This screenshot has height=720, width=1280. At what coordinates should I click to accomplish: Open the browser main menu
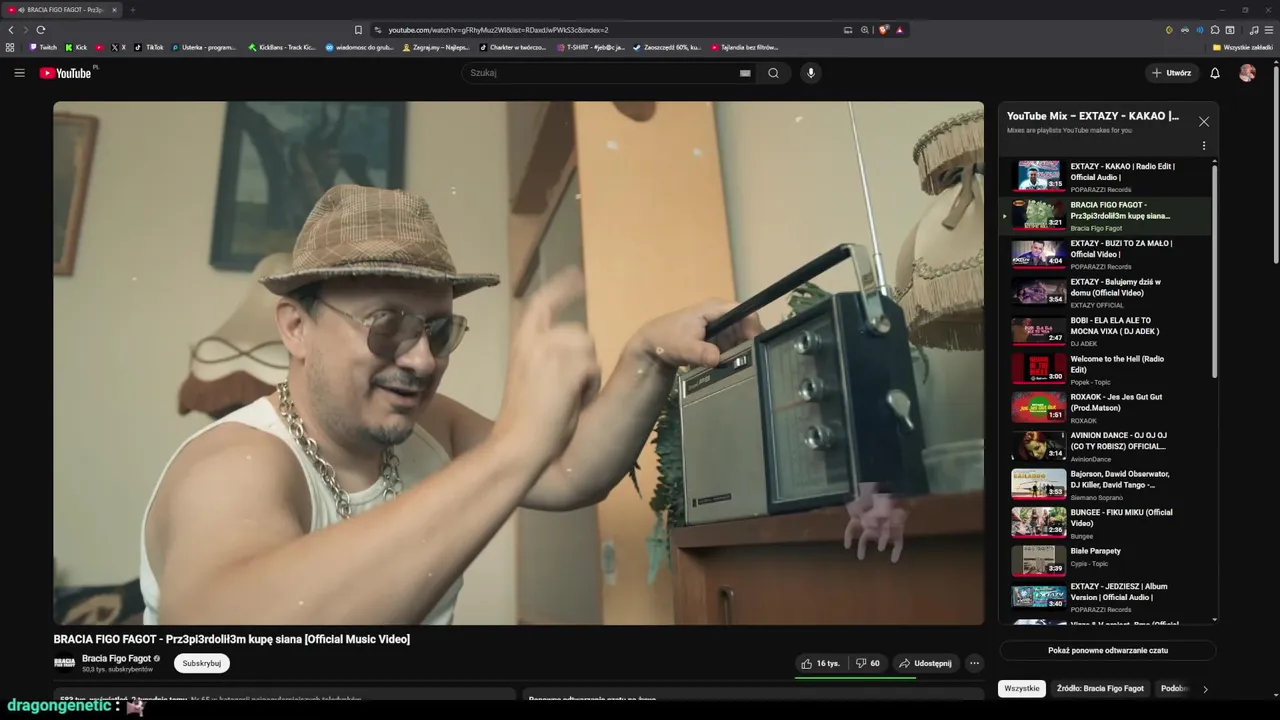click(x=1269, y=30)
